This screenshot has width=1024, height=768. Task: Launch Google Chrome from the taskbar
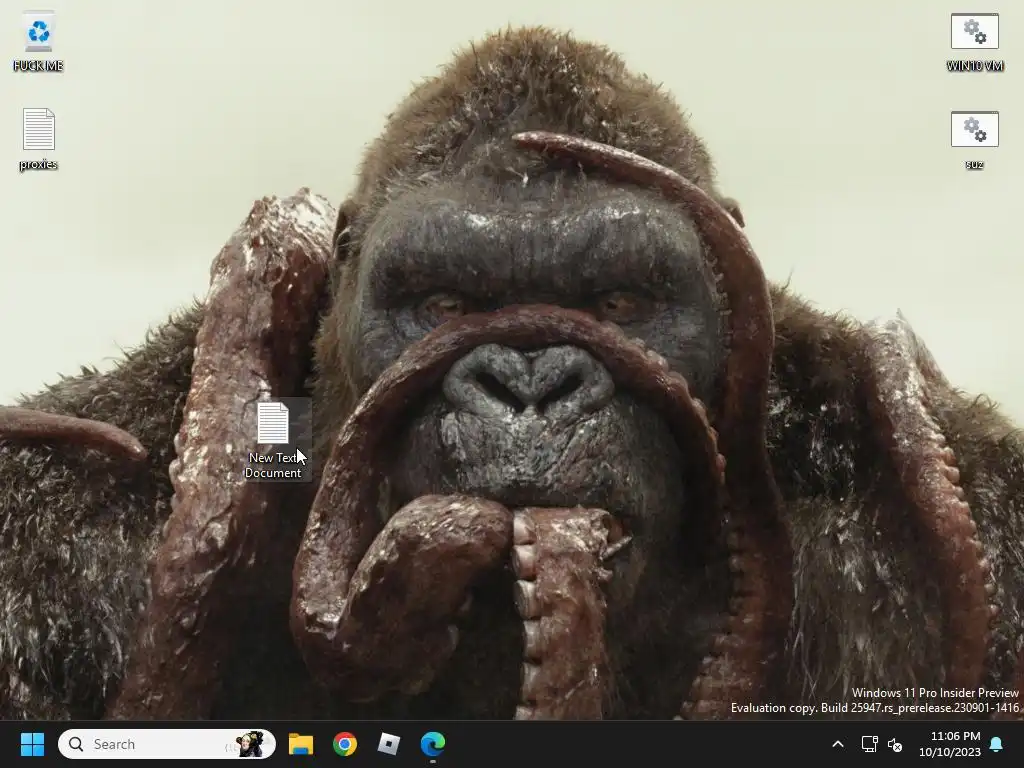click(345, 744)
